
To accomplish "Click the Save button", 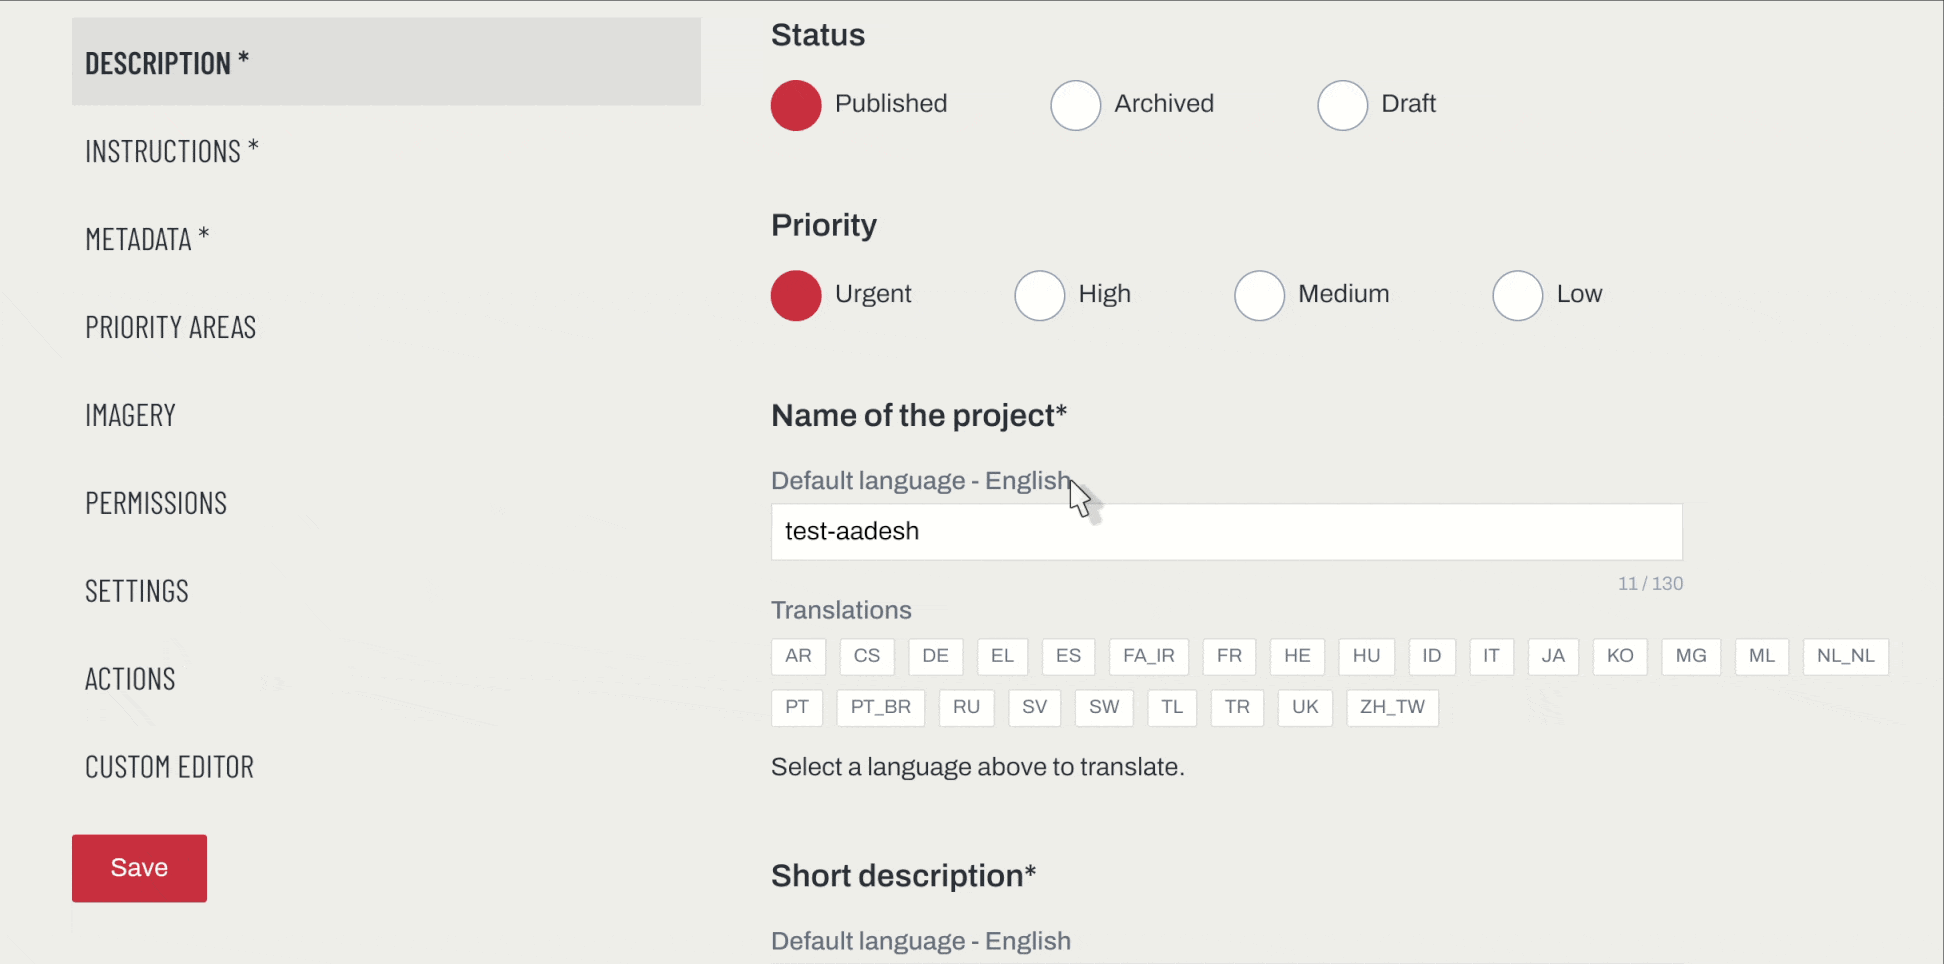I will point(139,868).
